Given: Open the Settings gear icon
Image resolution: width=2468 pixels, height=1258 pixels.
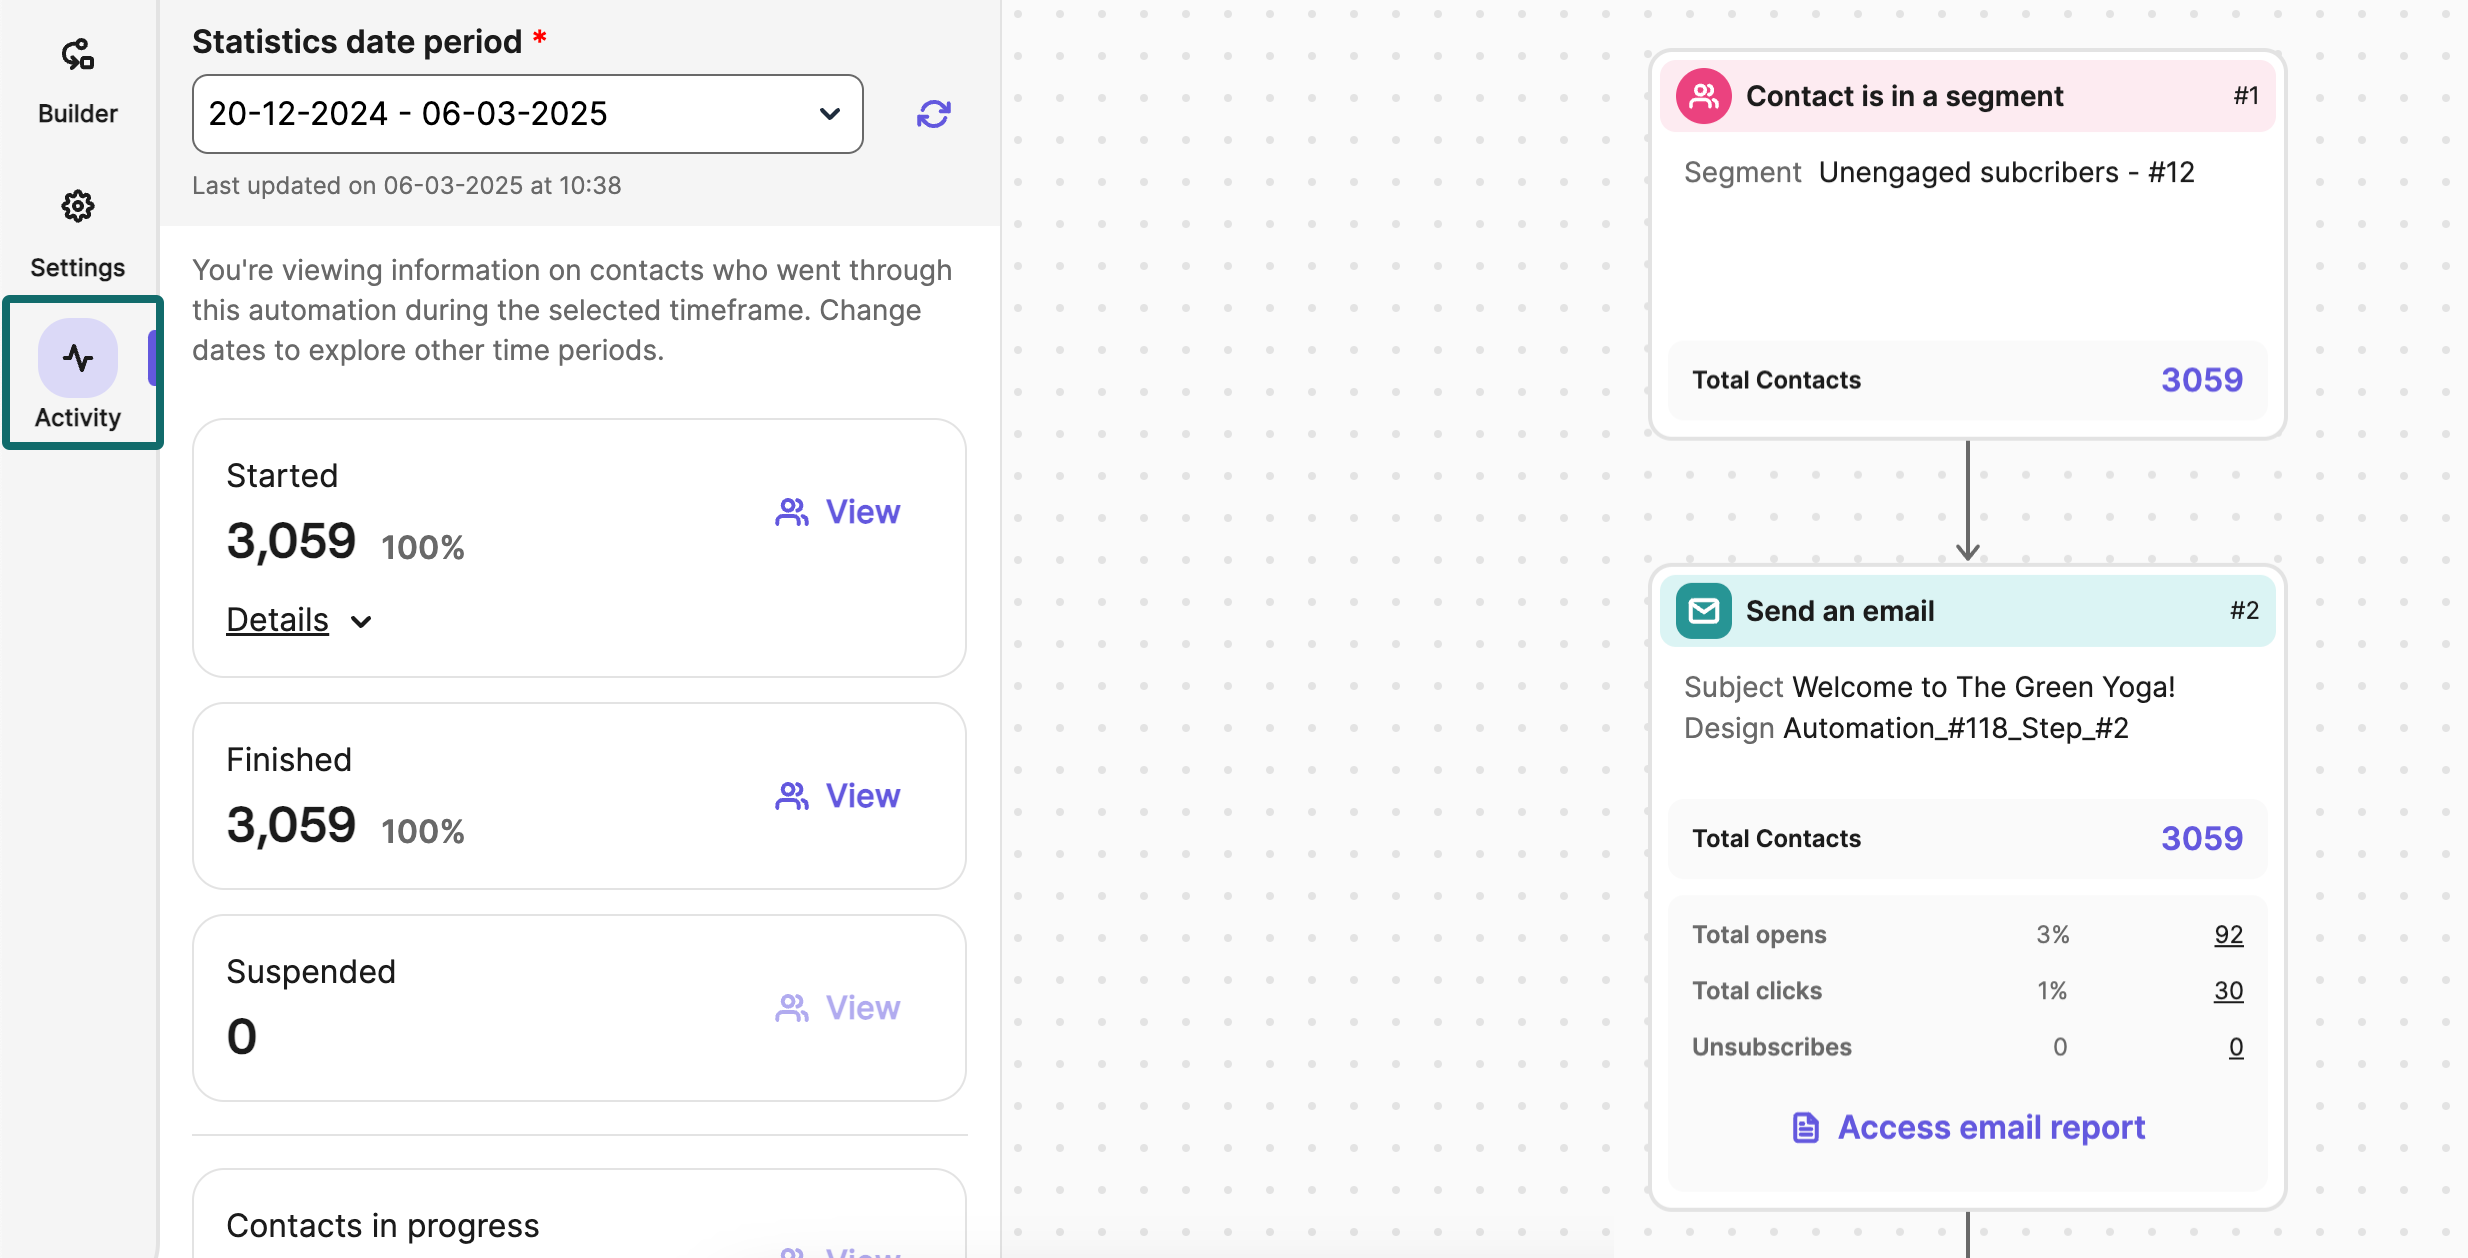Looking at the screenshot, I should pos(78,207).
